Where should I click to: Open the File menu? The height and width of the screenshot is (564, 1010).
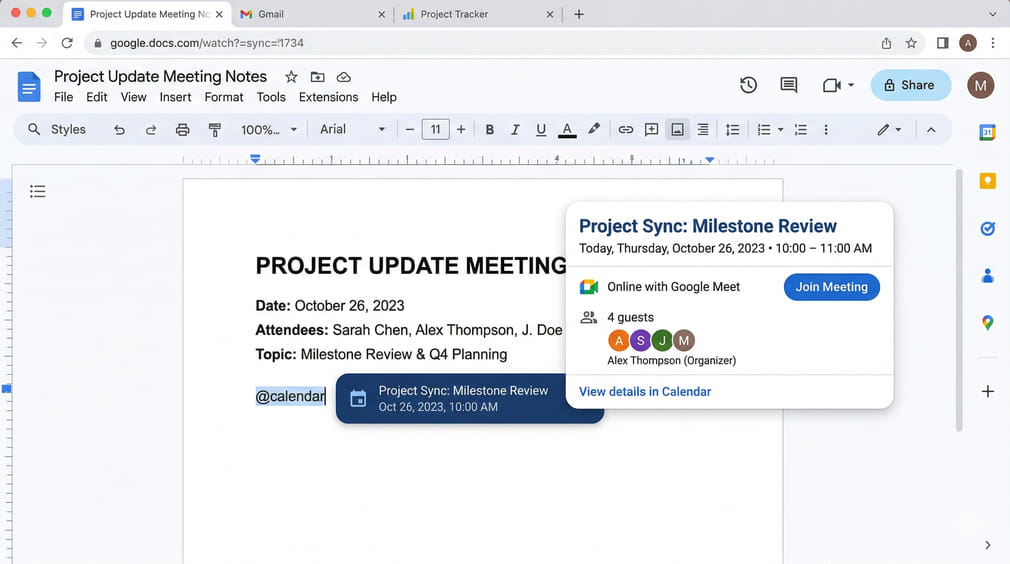tap(63, 97)
